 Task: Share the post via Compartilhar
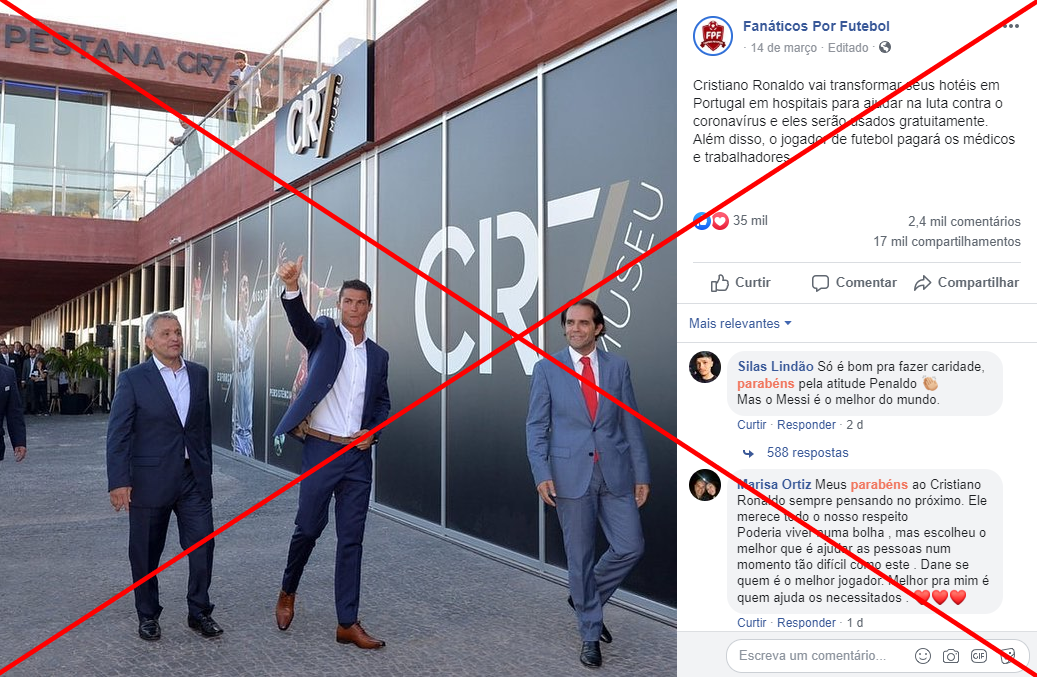pos(966,283)
